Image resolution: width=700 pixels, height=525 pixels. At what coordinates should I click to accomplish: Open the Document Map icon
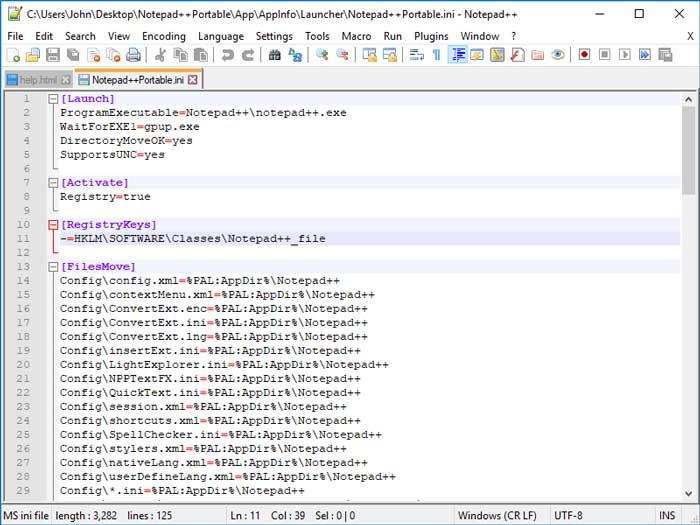tap(497, 55)
